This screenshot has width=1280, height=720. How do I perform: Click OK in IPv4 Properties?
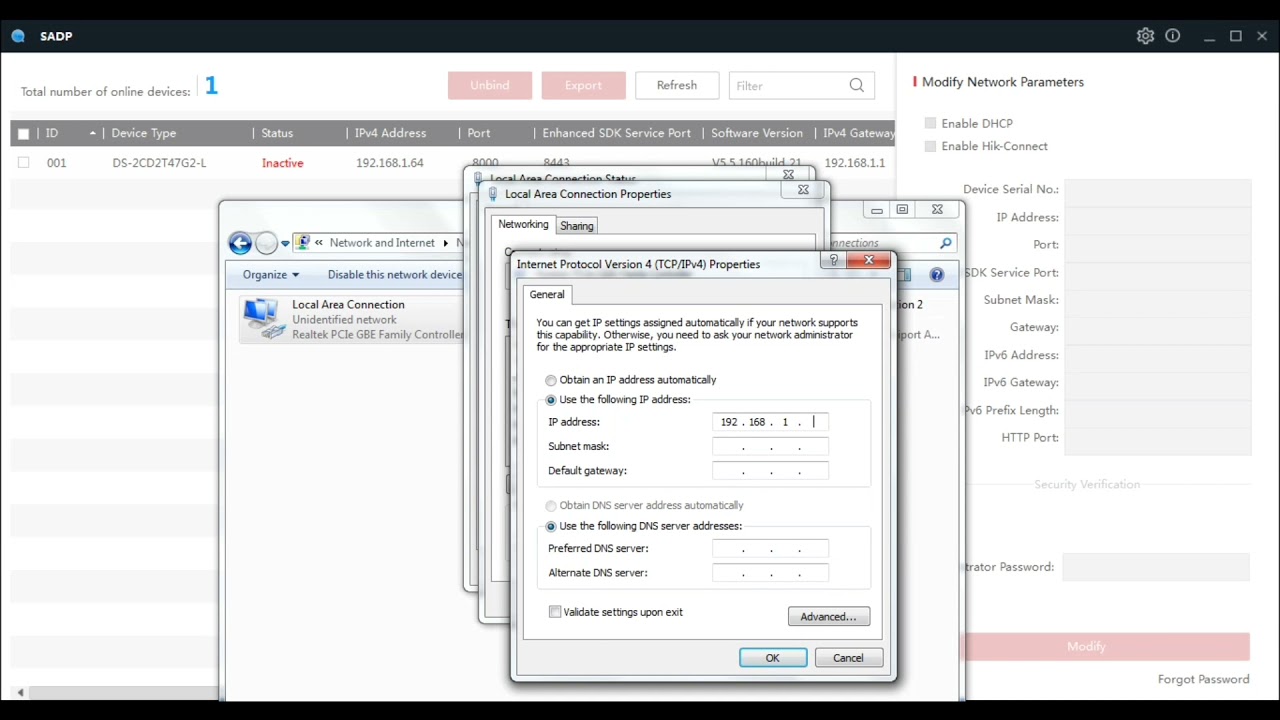(773, 658)
